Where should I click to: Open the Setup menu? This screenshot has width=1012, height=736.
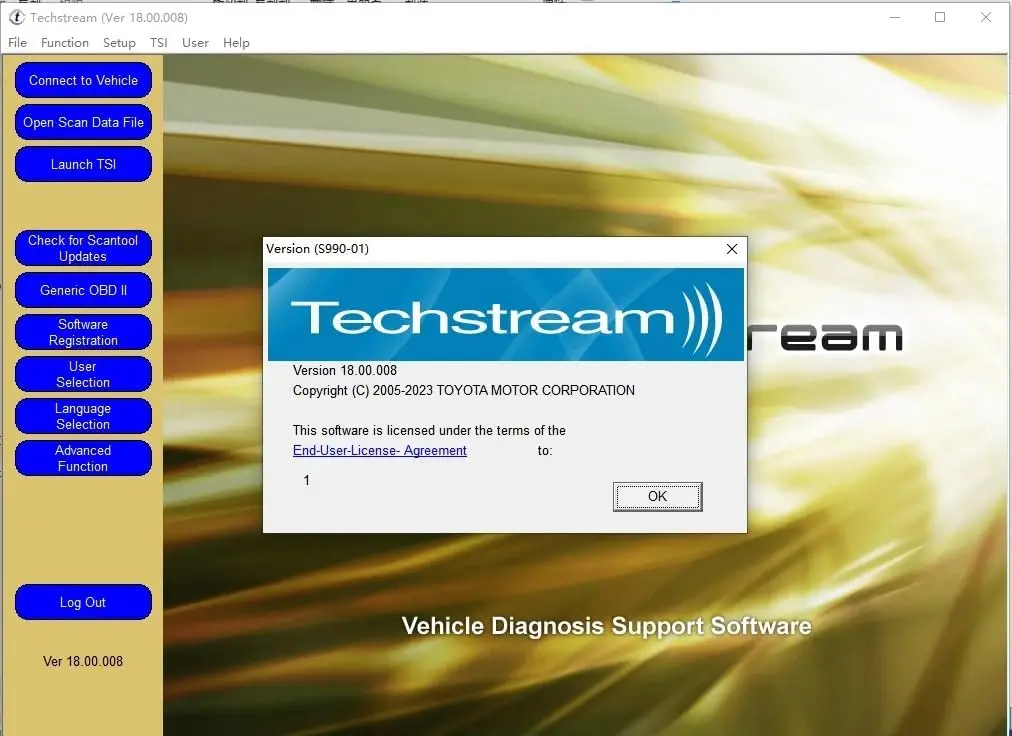(x=119, y=42)
